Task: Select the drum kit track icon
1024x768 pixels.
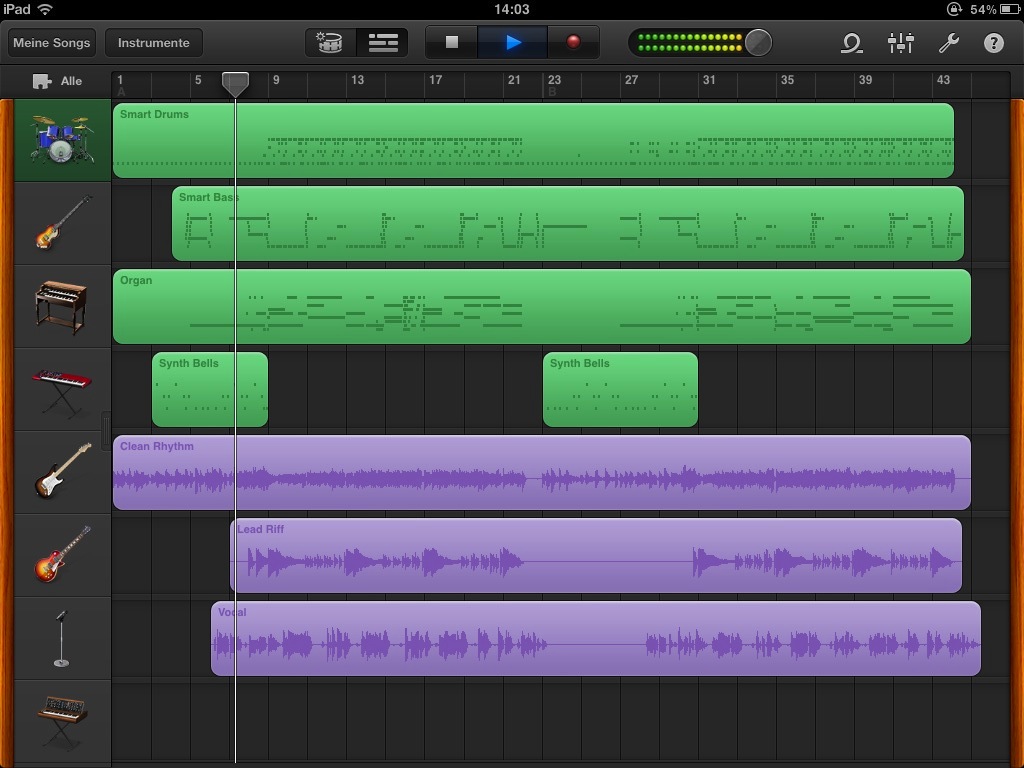Action: click(60, 140)
